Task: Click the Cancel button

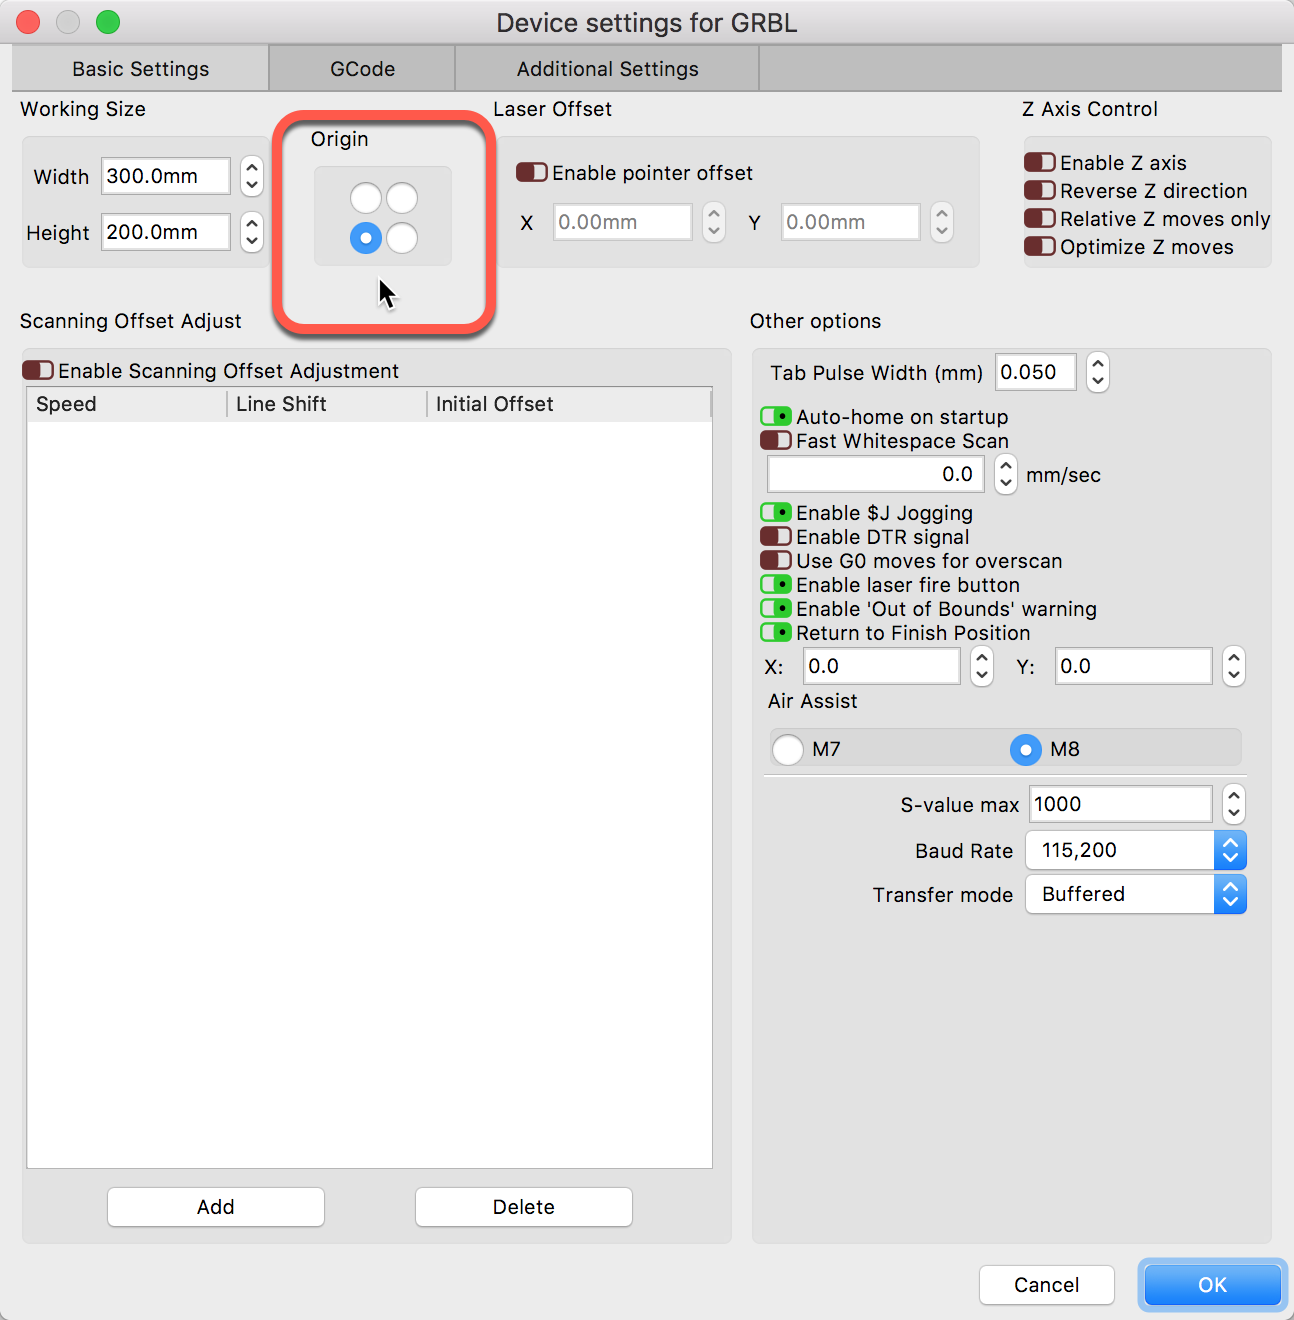Action: pyautogui.click(x=1047, y=1285)
